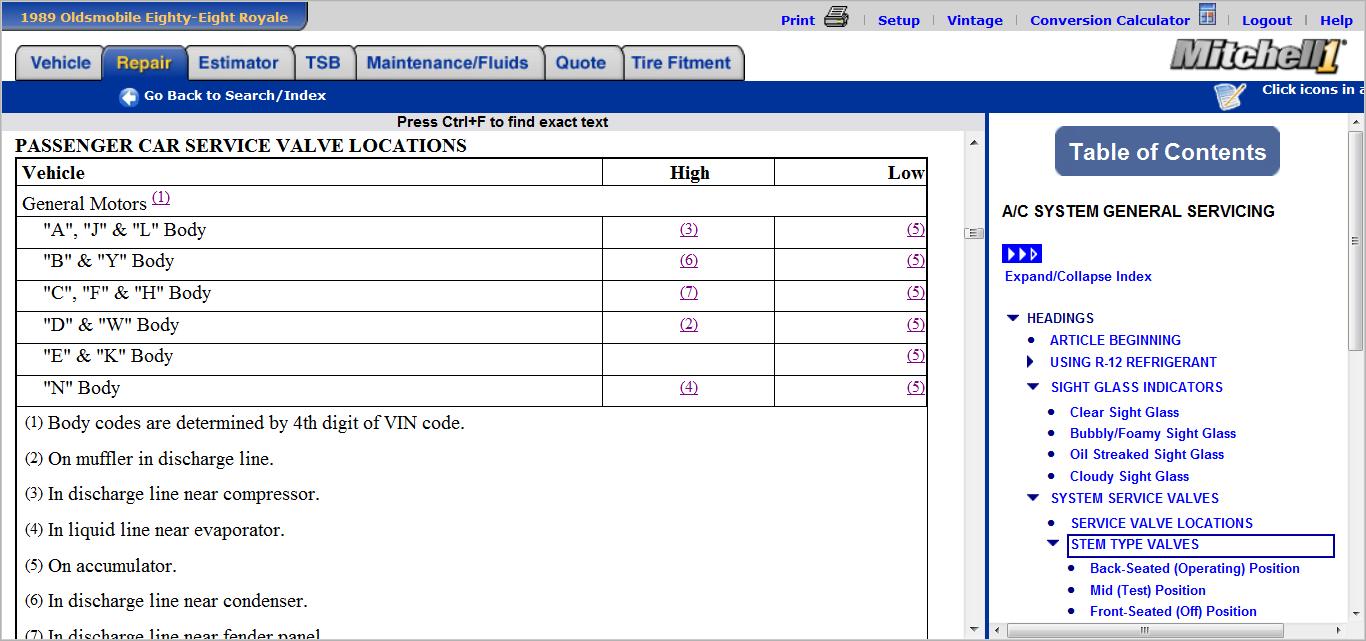Viewport: 1366px width, 641px height.
Task: Open the SERVICE VALVE LOCATIONS entry
Action: (x=1162, y=523)
